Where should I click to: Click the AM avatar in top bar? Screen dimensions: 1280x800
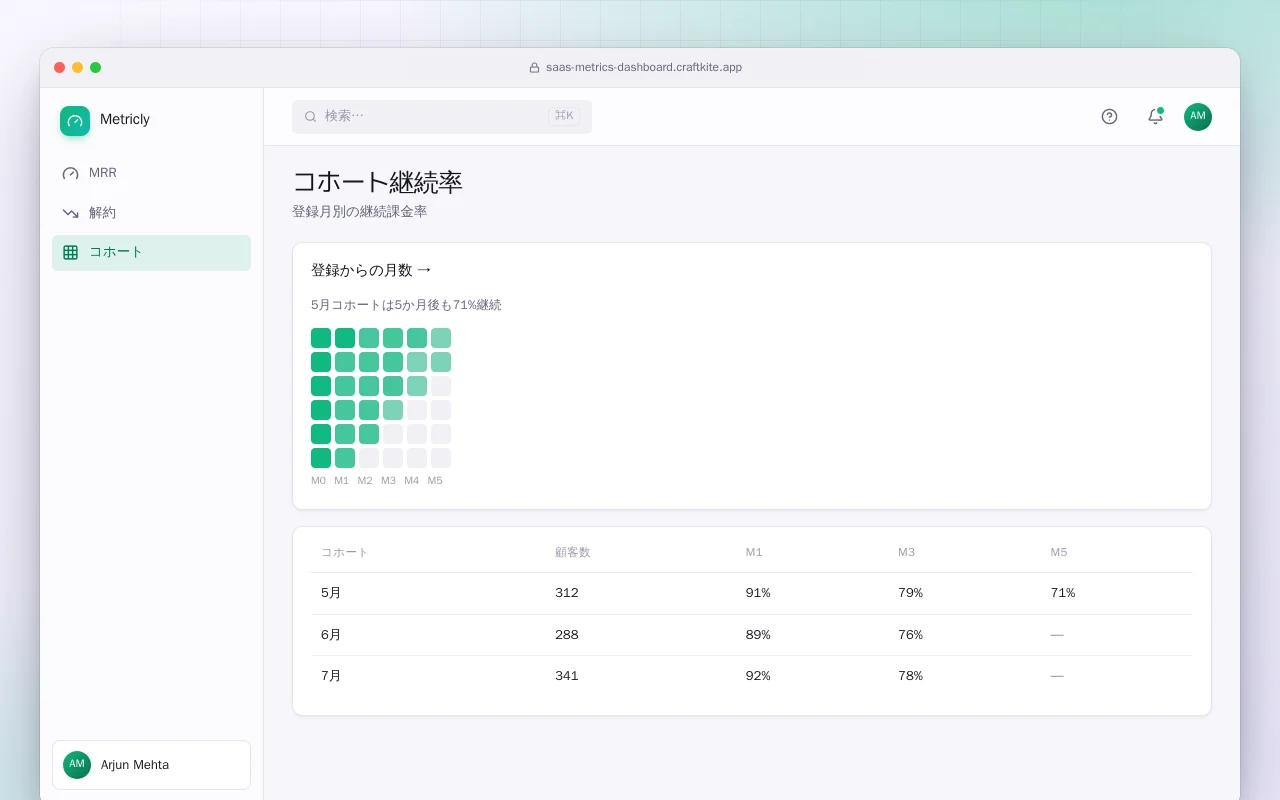click(x=1198, y=117)
